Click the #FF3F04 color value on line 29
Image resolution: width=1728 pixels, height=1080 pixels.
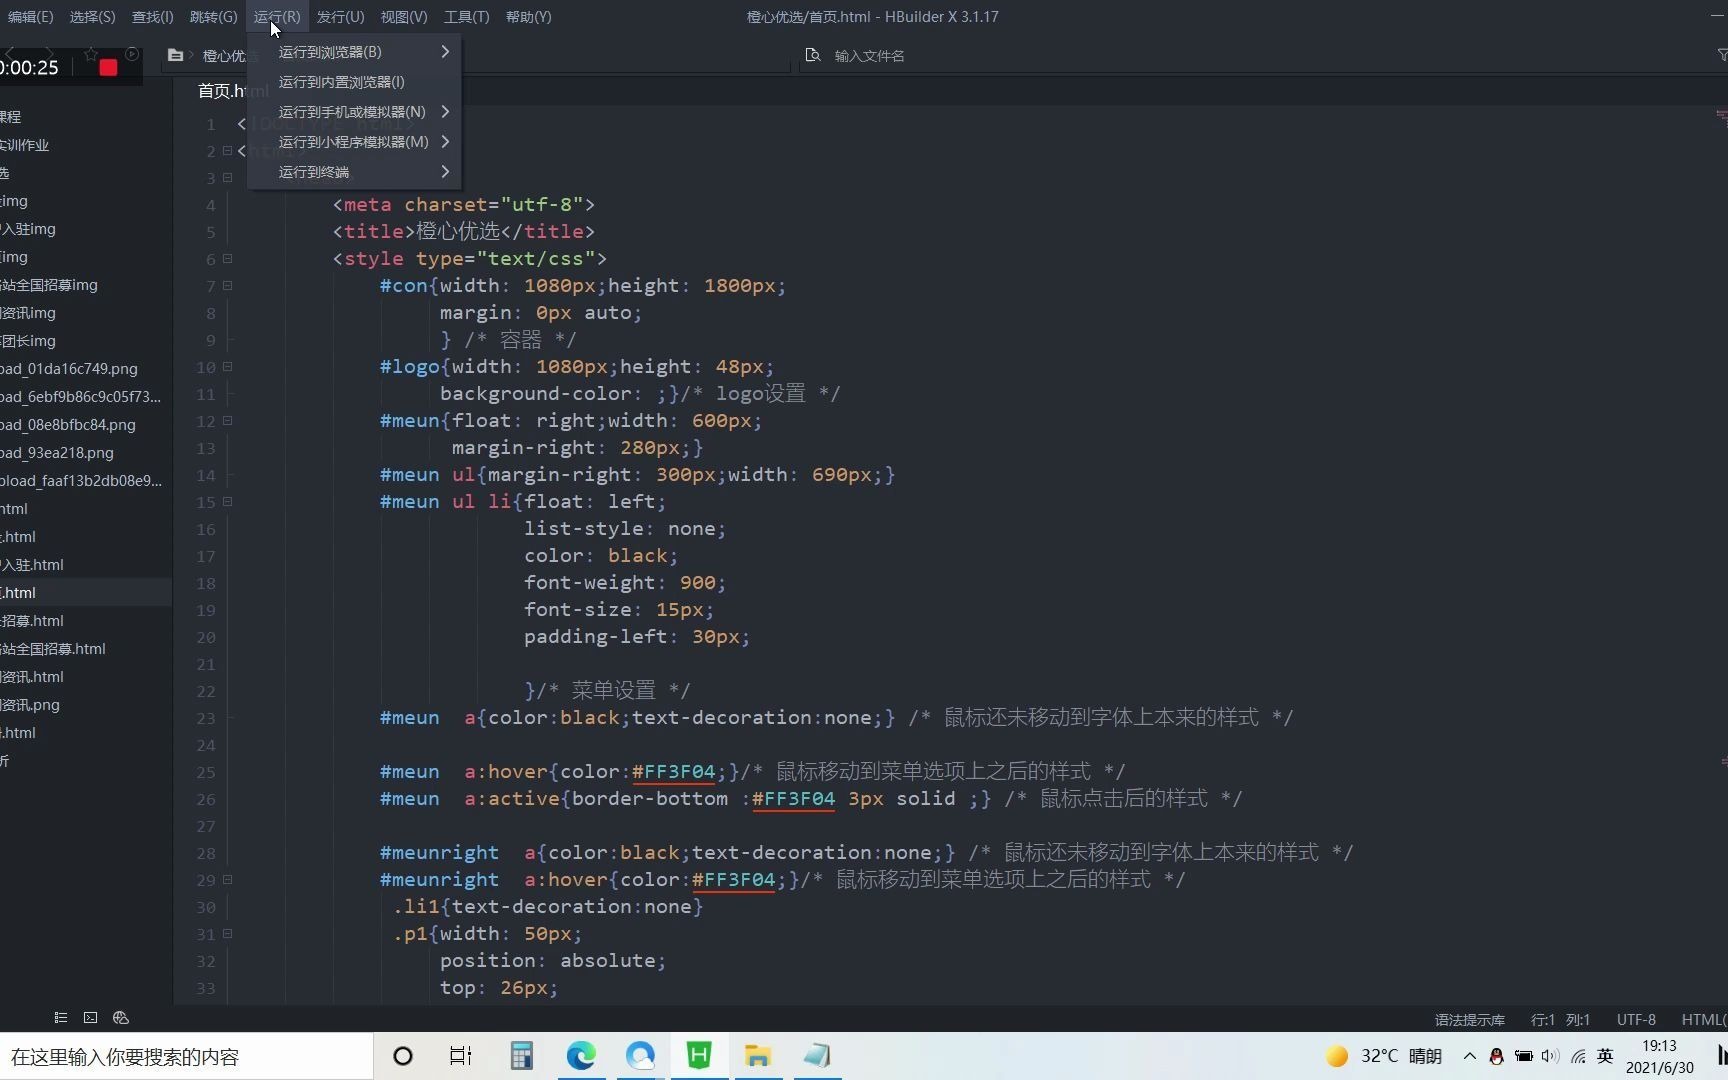733,879
